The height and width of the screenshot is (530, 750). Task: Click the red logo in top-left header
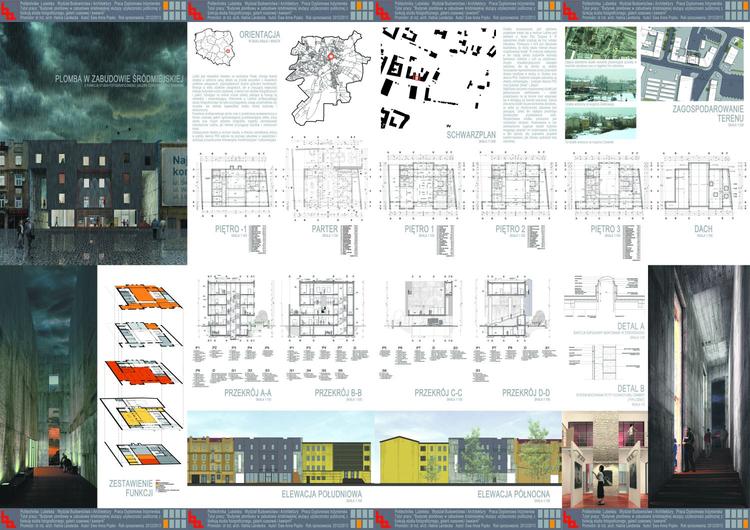point(8,11)
